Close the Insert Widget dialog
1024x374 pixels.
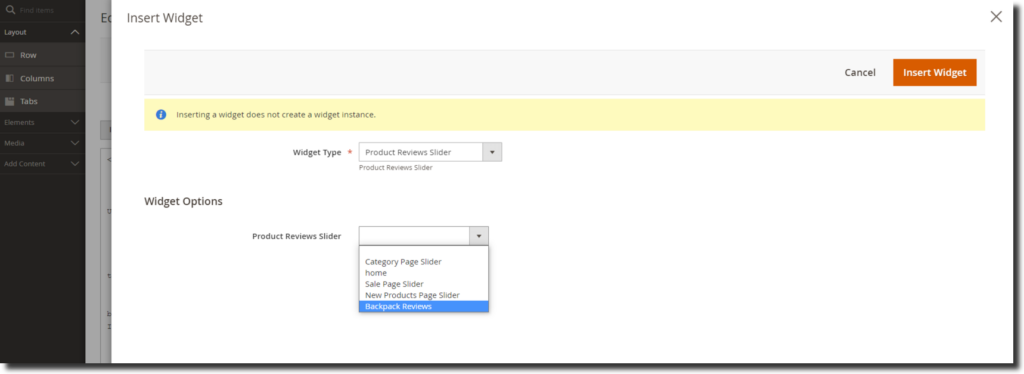pyautogui.click(x=996, y=17)
